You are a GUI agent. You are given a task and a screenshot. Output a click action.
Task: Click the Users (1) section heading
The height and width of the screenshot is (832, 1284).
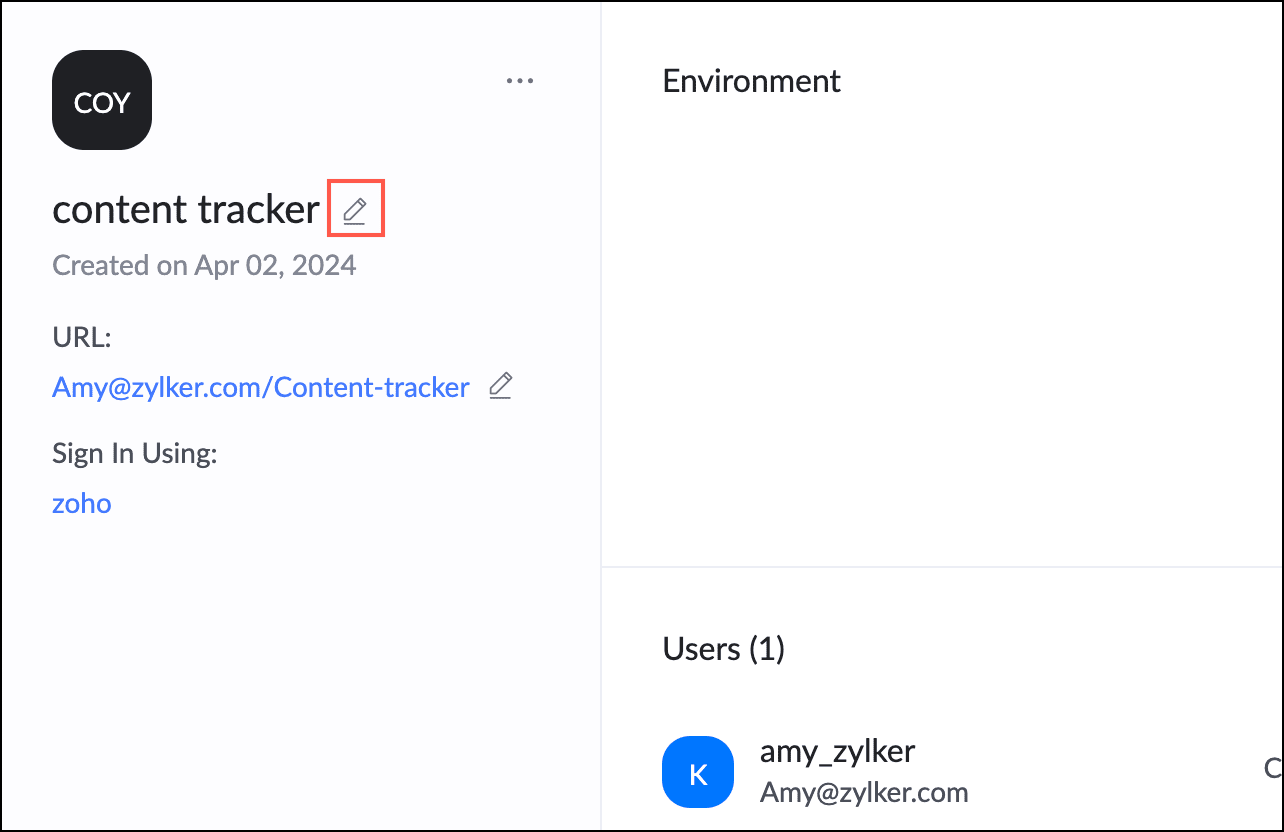(724, 649)
